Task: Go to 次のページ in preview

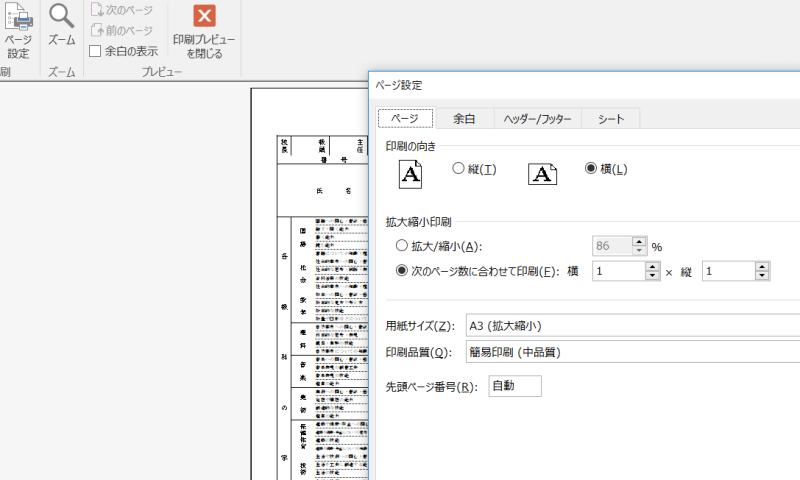Action: 121,10
